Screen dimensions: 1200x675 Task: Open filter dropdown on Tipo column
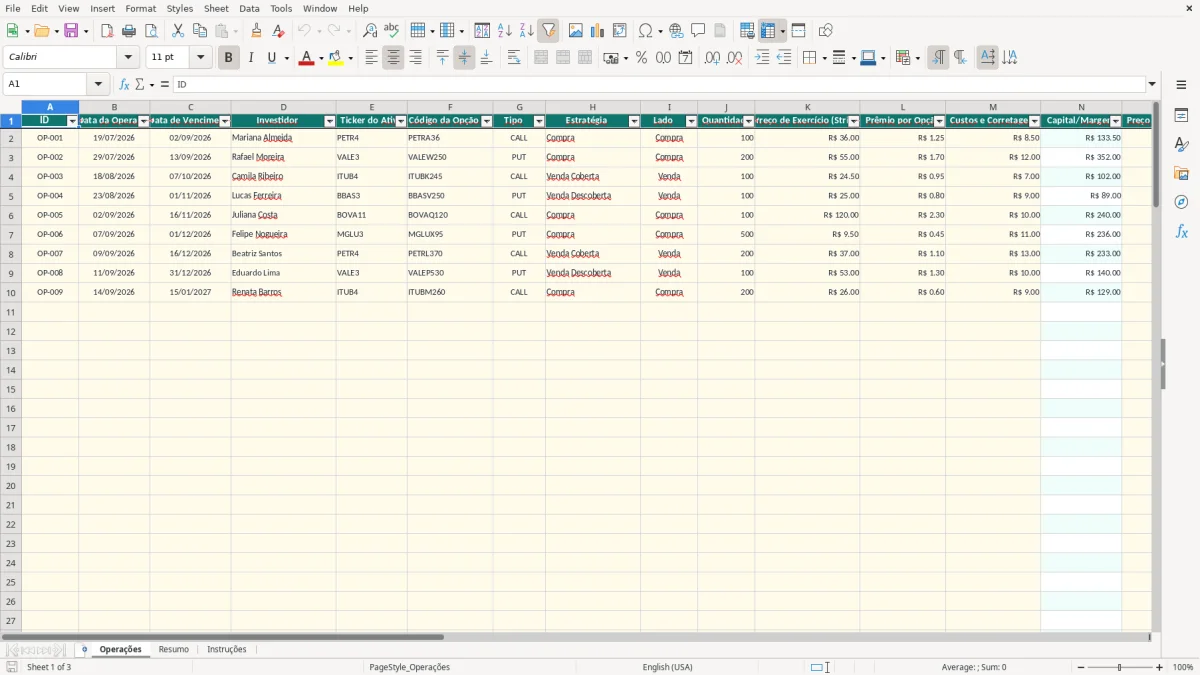538,121
